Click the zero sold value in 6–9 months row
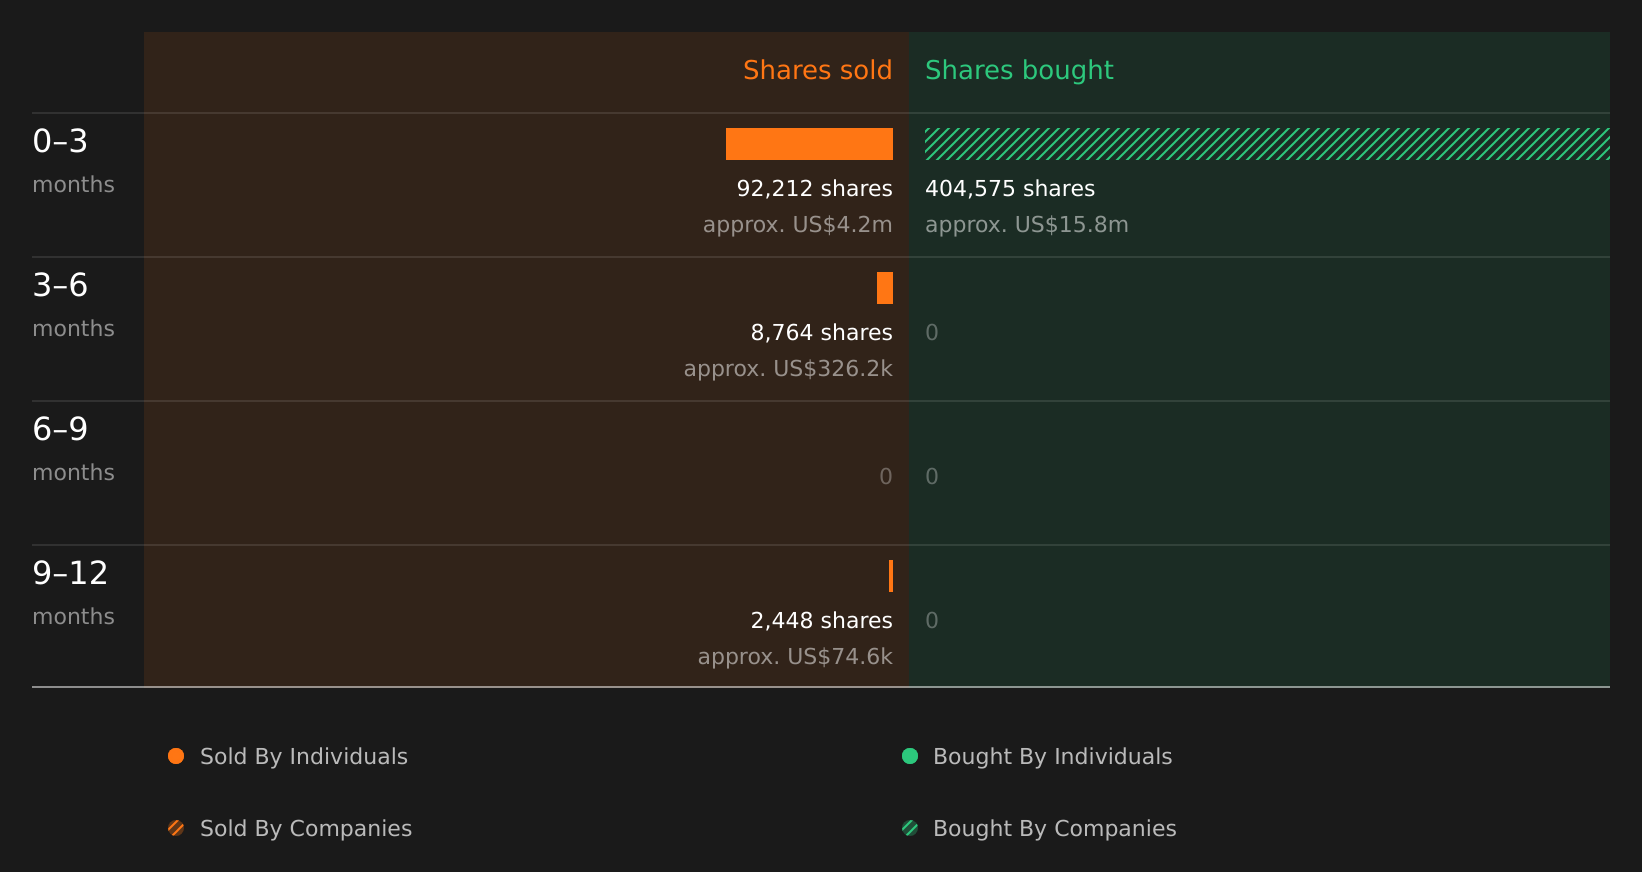The height and width of the screenshot is (872, 1642). coord(886,477)
